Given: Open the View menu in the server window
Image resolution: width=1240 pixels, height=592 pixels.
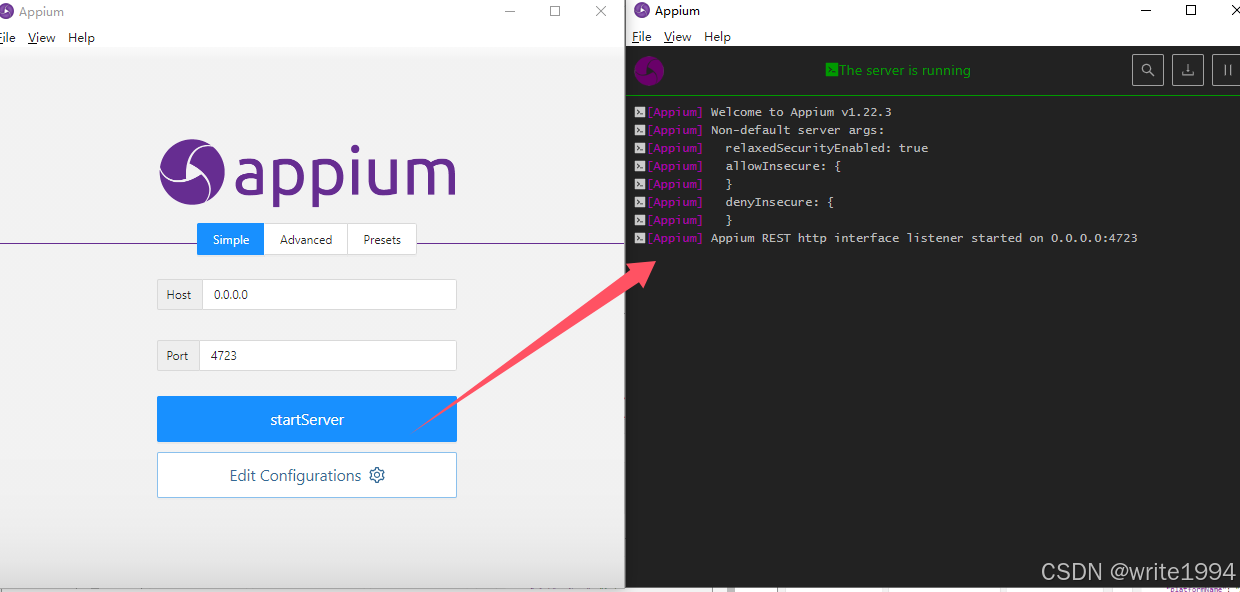Looking at the screenshot, I should click(x=677, y=36).
